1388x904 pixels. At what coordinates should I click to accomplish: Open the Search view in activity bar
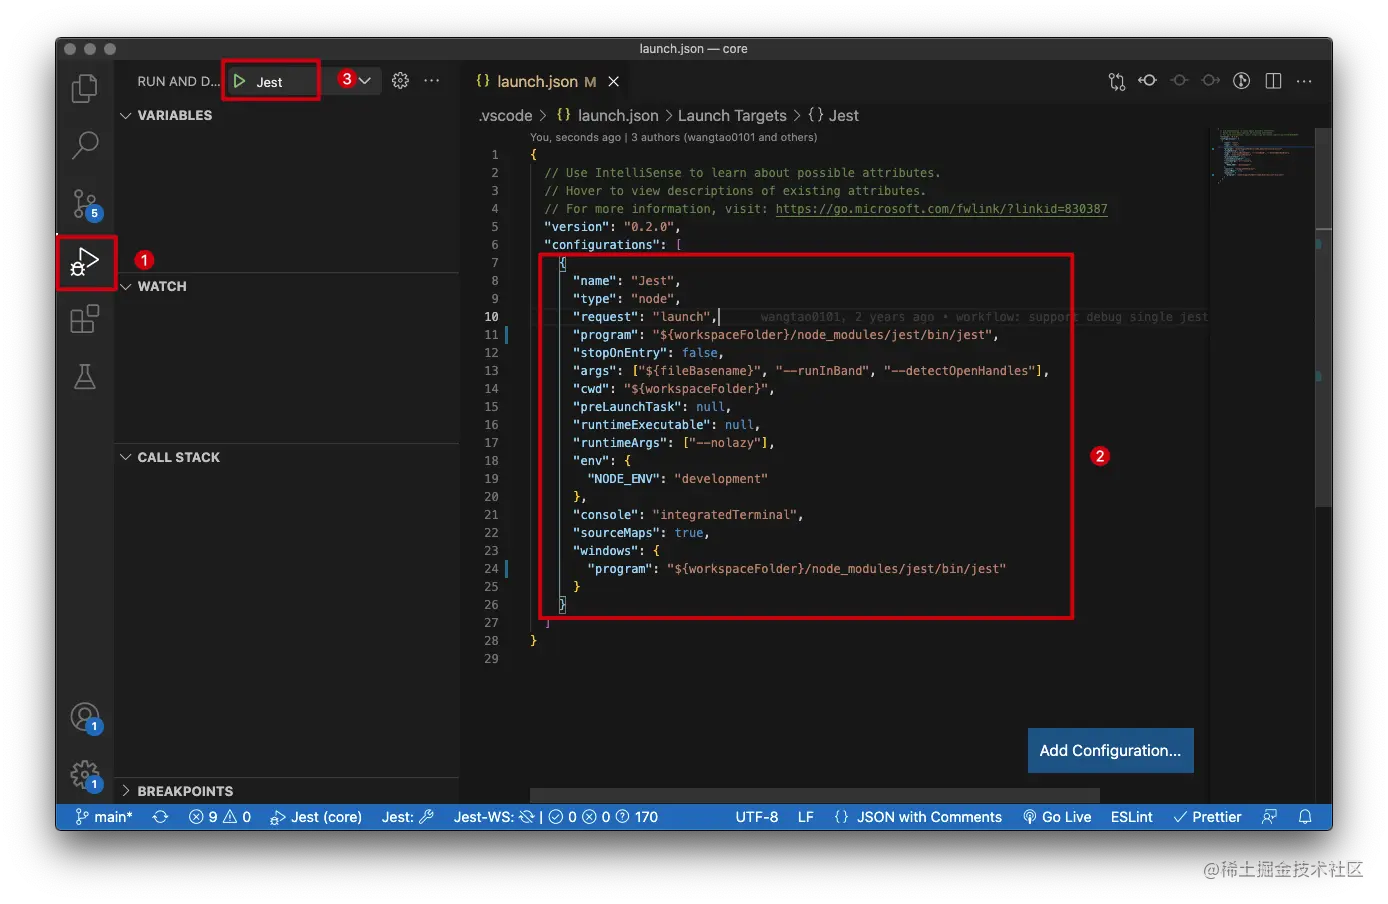coord(85,145)
